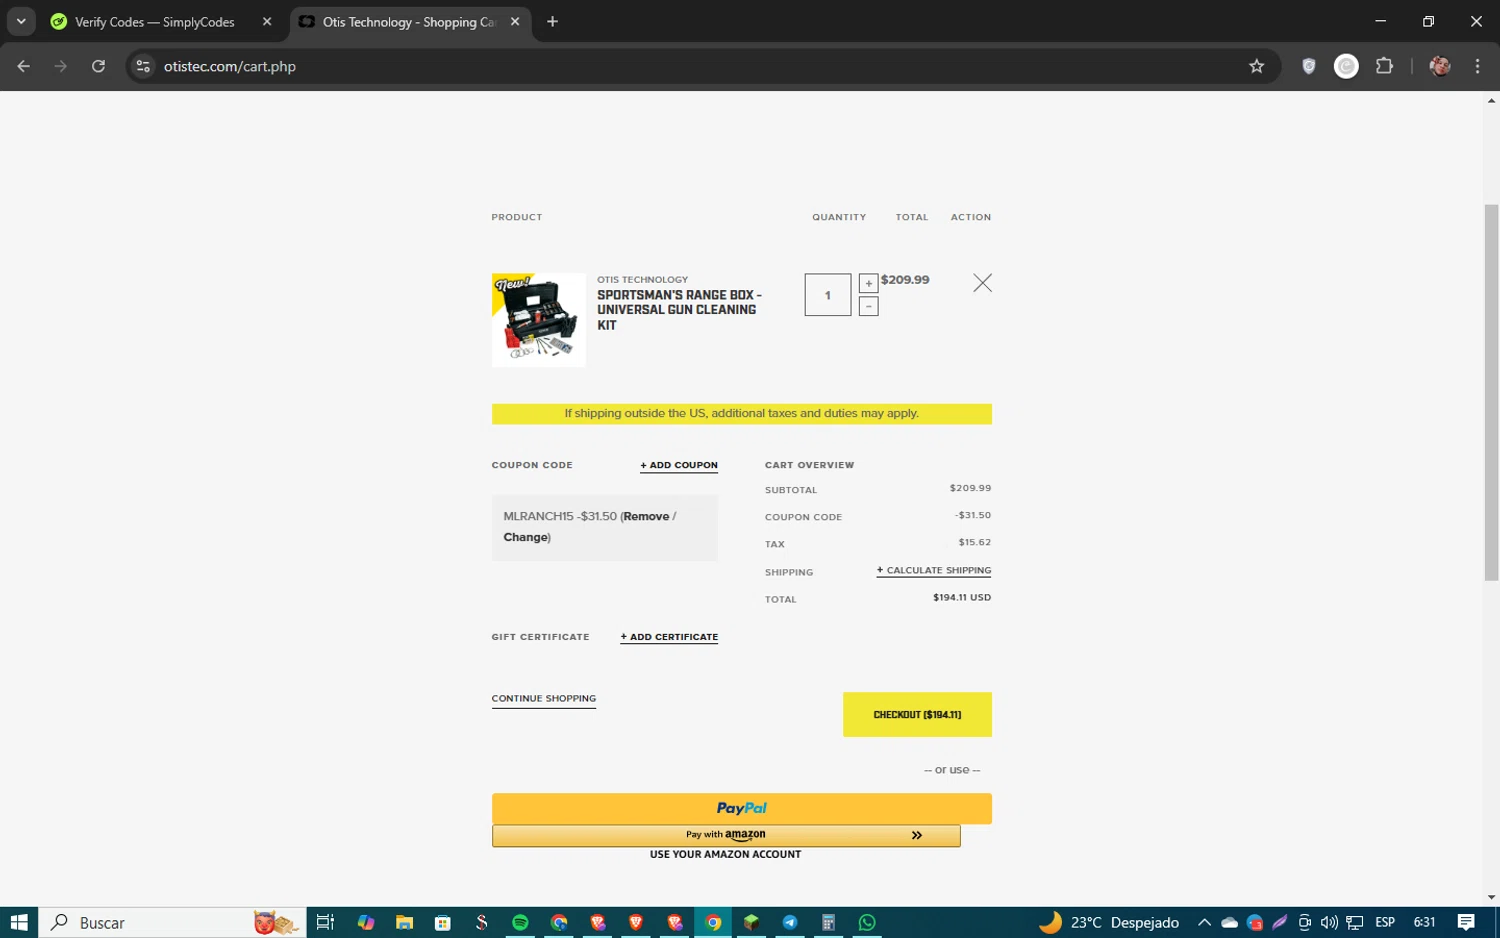1500x938 pixels.
Task: Open the Extensions puzzle menu
Action: pyautogui.click(x=1385, y=66)
